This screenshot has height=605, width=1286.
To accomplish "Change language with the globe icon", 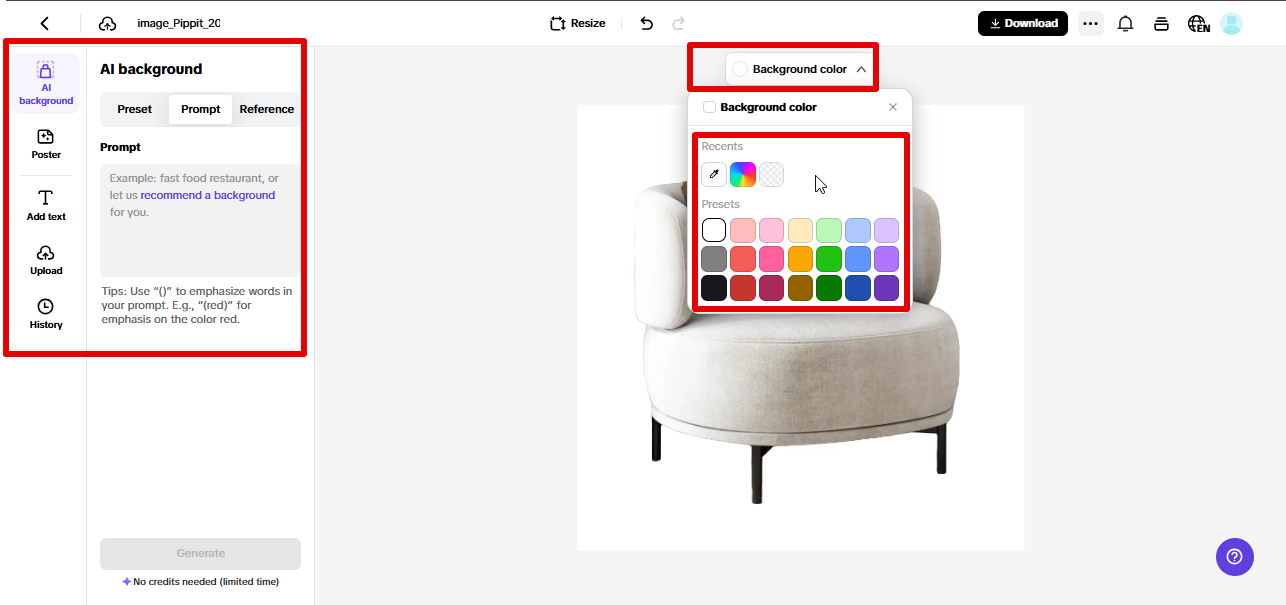I will point(1198,24).
